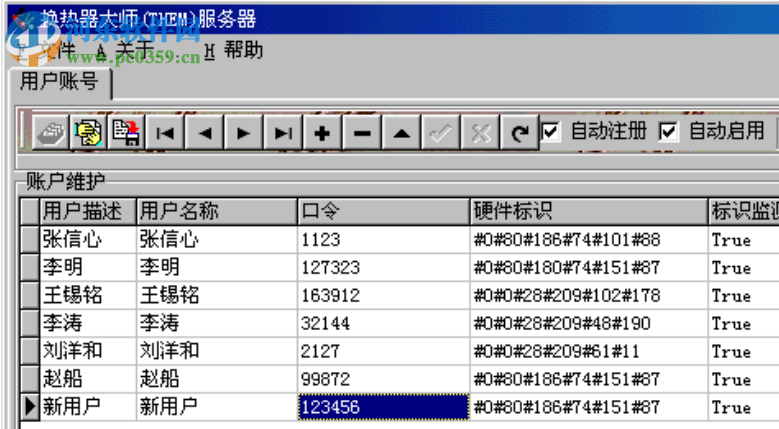779x429 pixels.
Task: Click True cell in 新用户 row
Action: tap(744, 407)
